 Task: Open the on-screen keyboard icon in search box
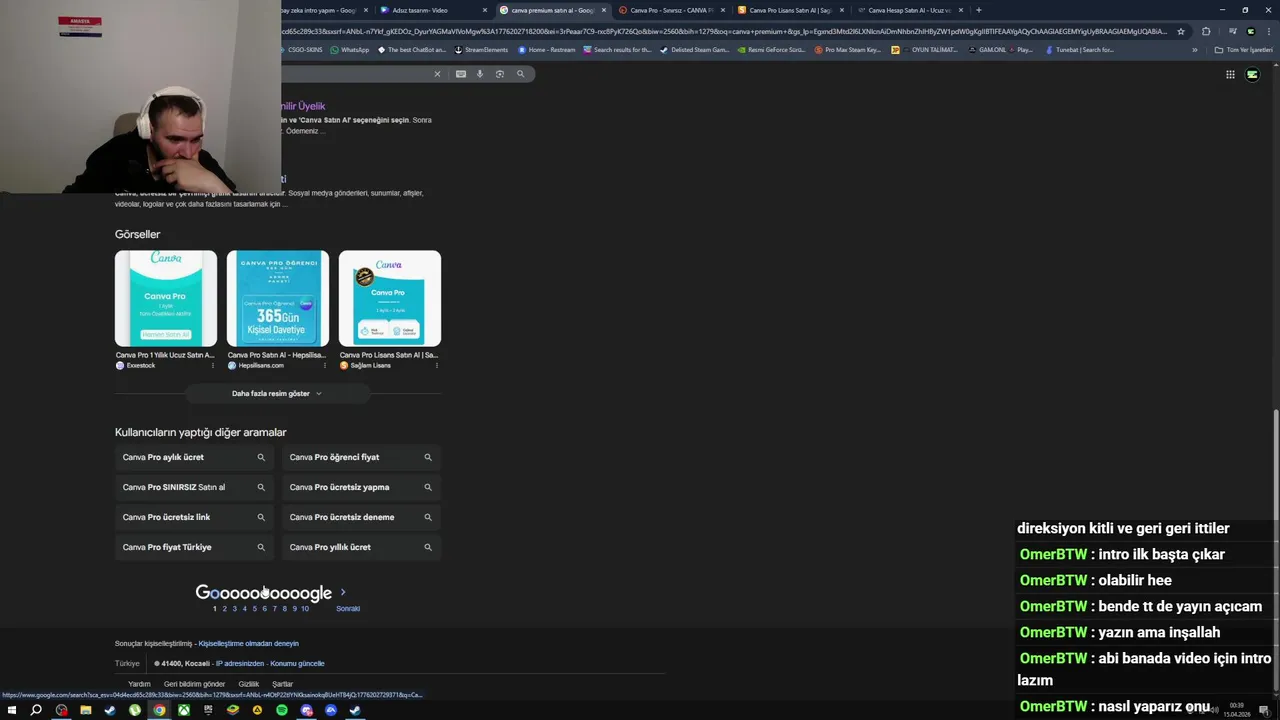[x=461, y=74]
